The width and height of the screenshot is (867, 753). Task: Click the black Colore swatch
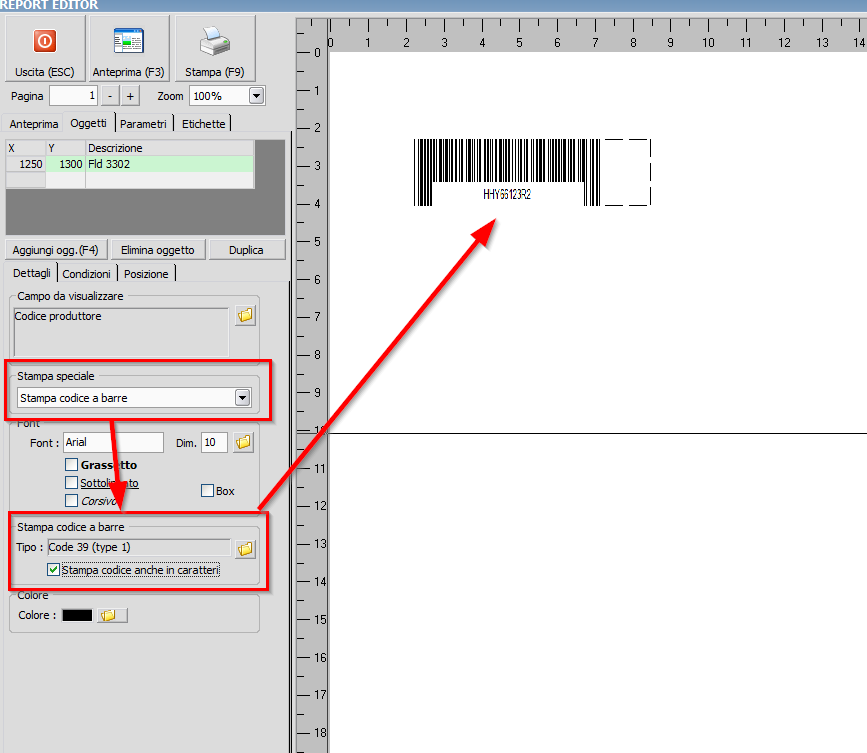tap(77, 615)
